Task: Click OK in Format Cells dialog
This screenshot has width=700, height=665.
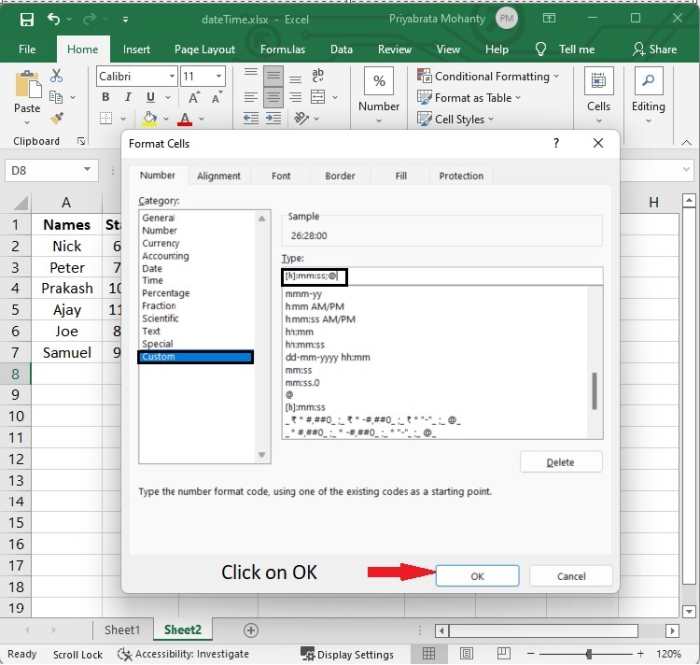Action: coord(477,576)
